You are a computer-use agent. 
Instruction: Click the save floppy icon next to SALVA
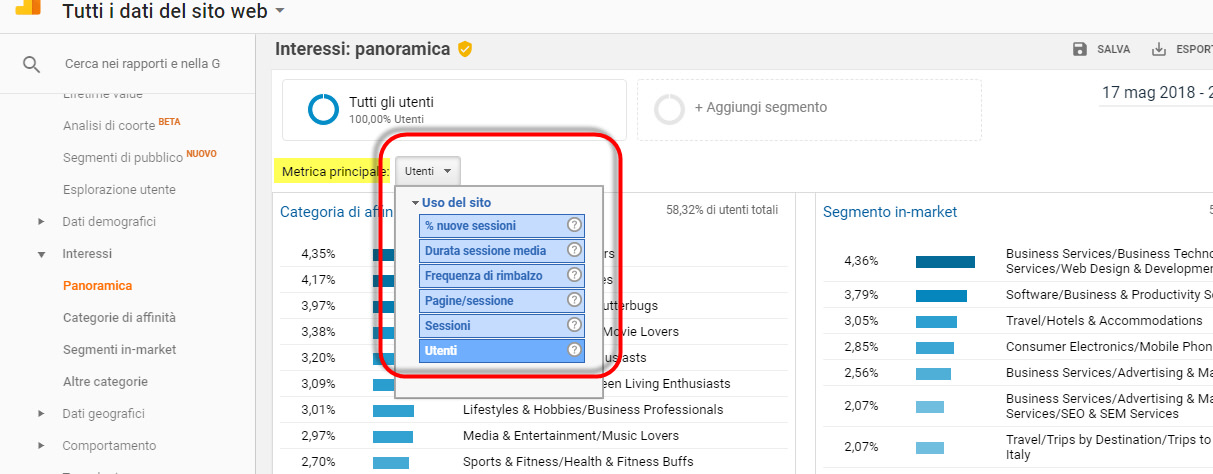(x=1079, y=49)
